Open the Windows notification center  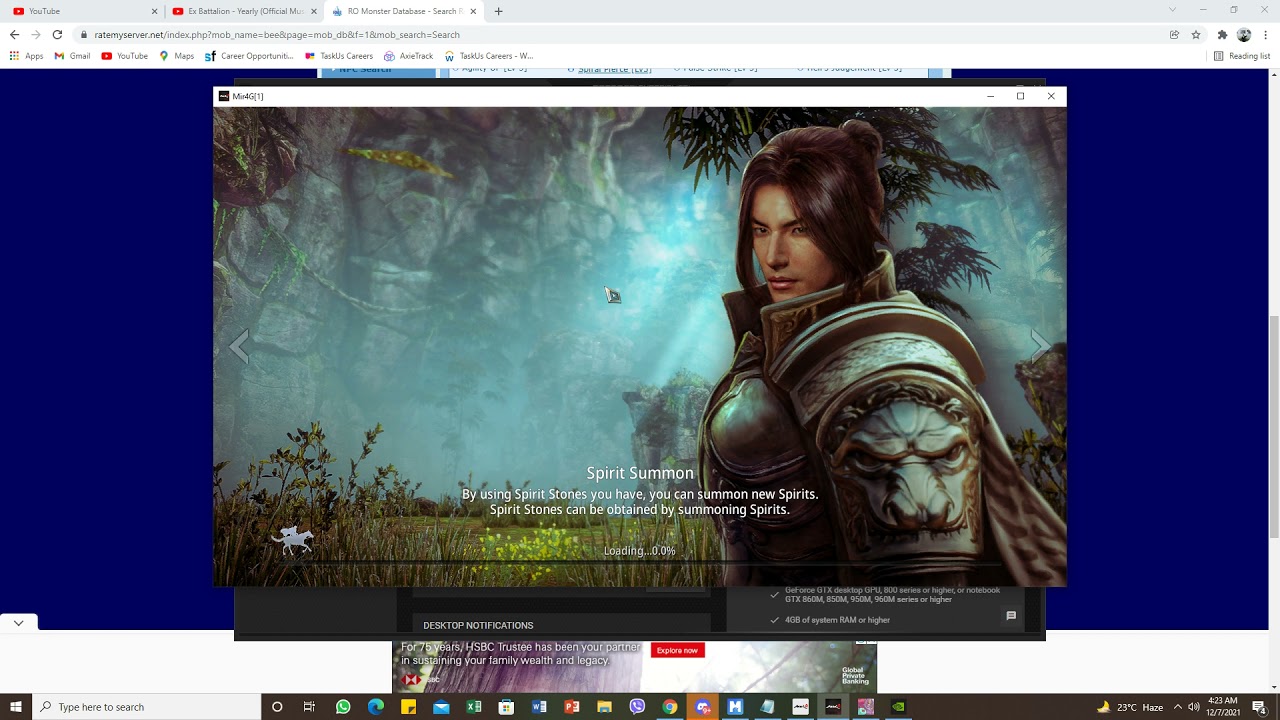pos(1259,707)
